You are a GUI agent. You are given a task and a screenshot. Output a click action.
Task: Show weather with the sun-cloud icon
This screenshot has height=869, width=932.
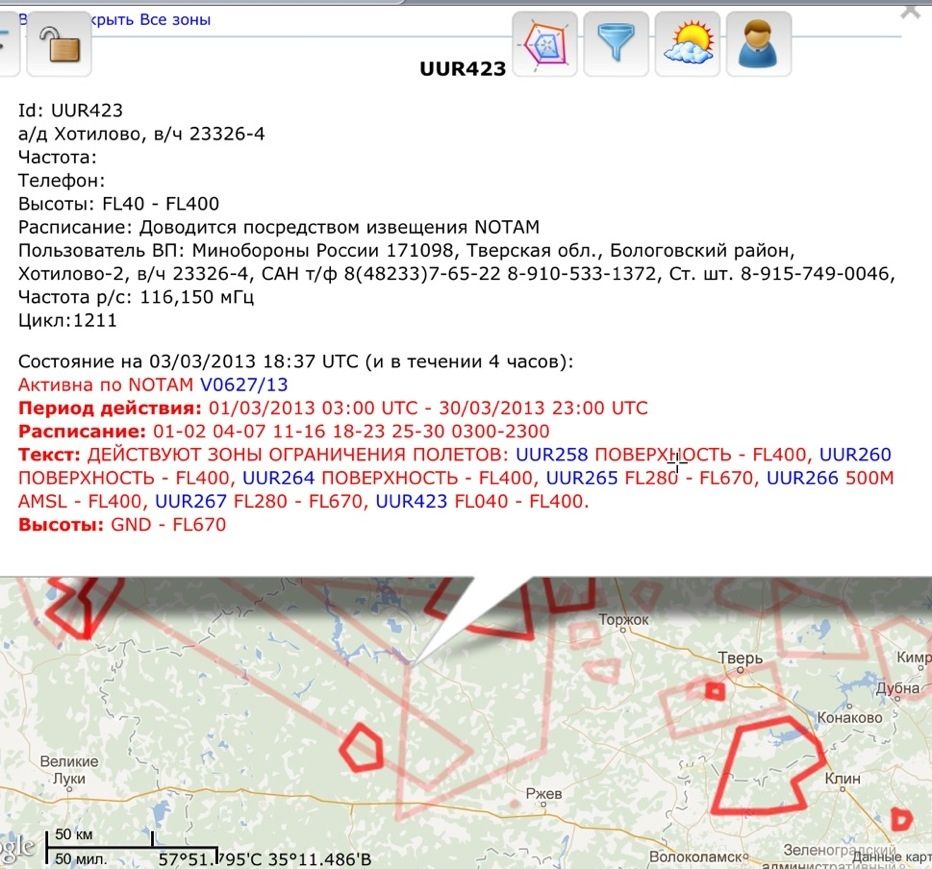click(687, 44)
